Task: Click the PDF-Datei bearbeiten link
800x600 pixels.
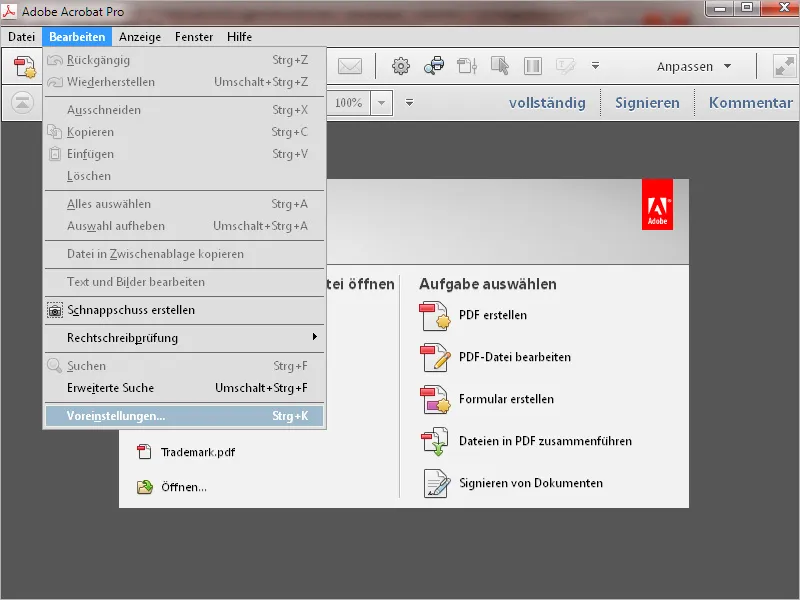Action: [515, 357]
